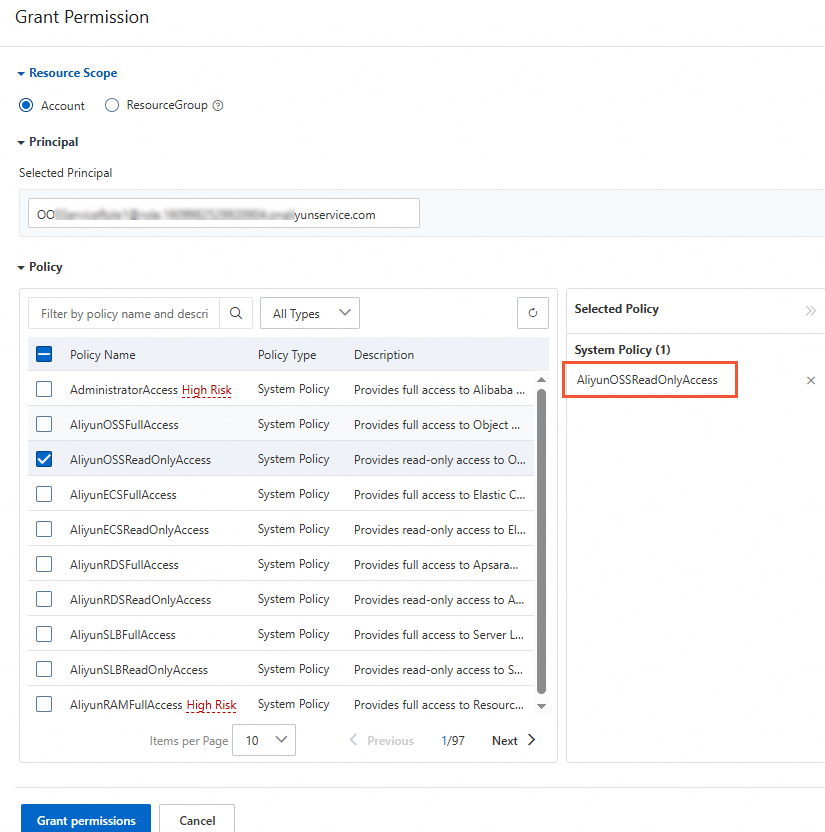Screen dimensions: 825x832
Task: Select the ResourceGroup radio option
Action: click(111, 105)
